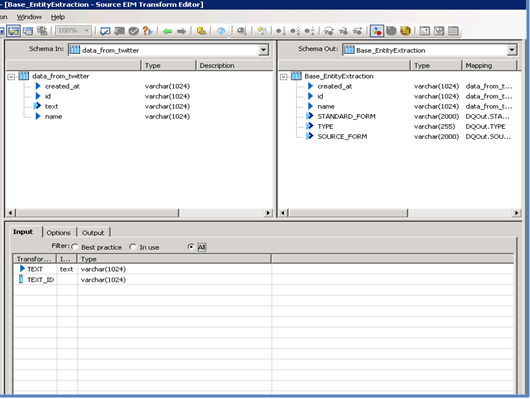Image resolution: width=530 pixels, height=399 pixels.
Task: Click the stacked gray windows toolbar icon
Action: point(42,31)
